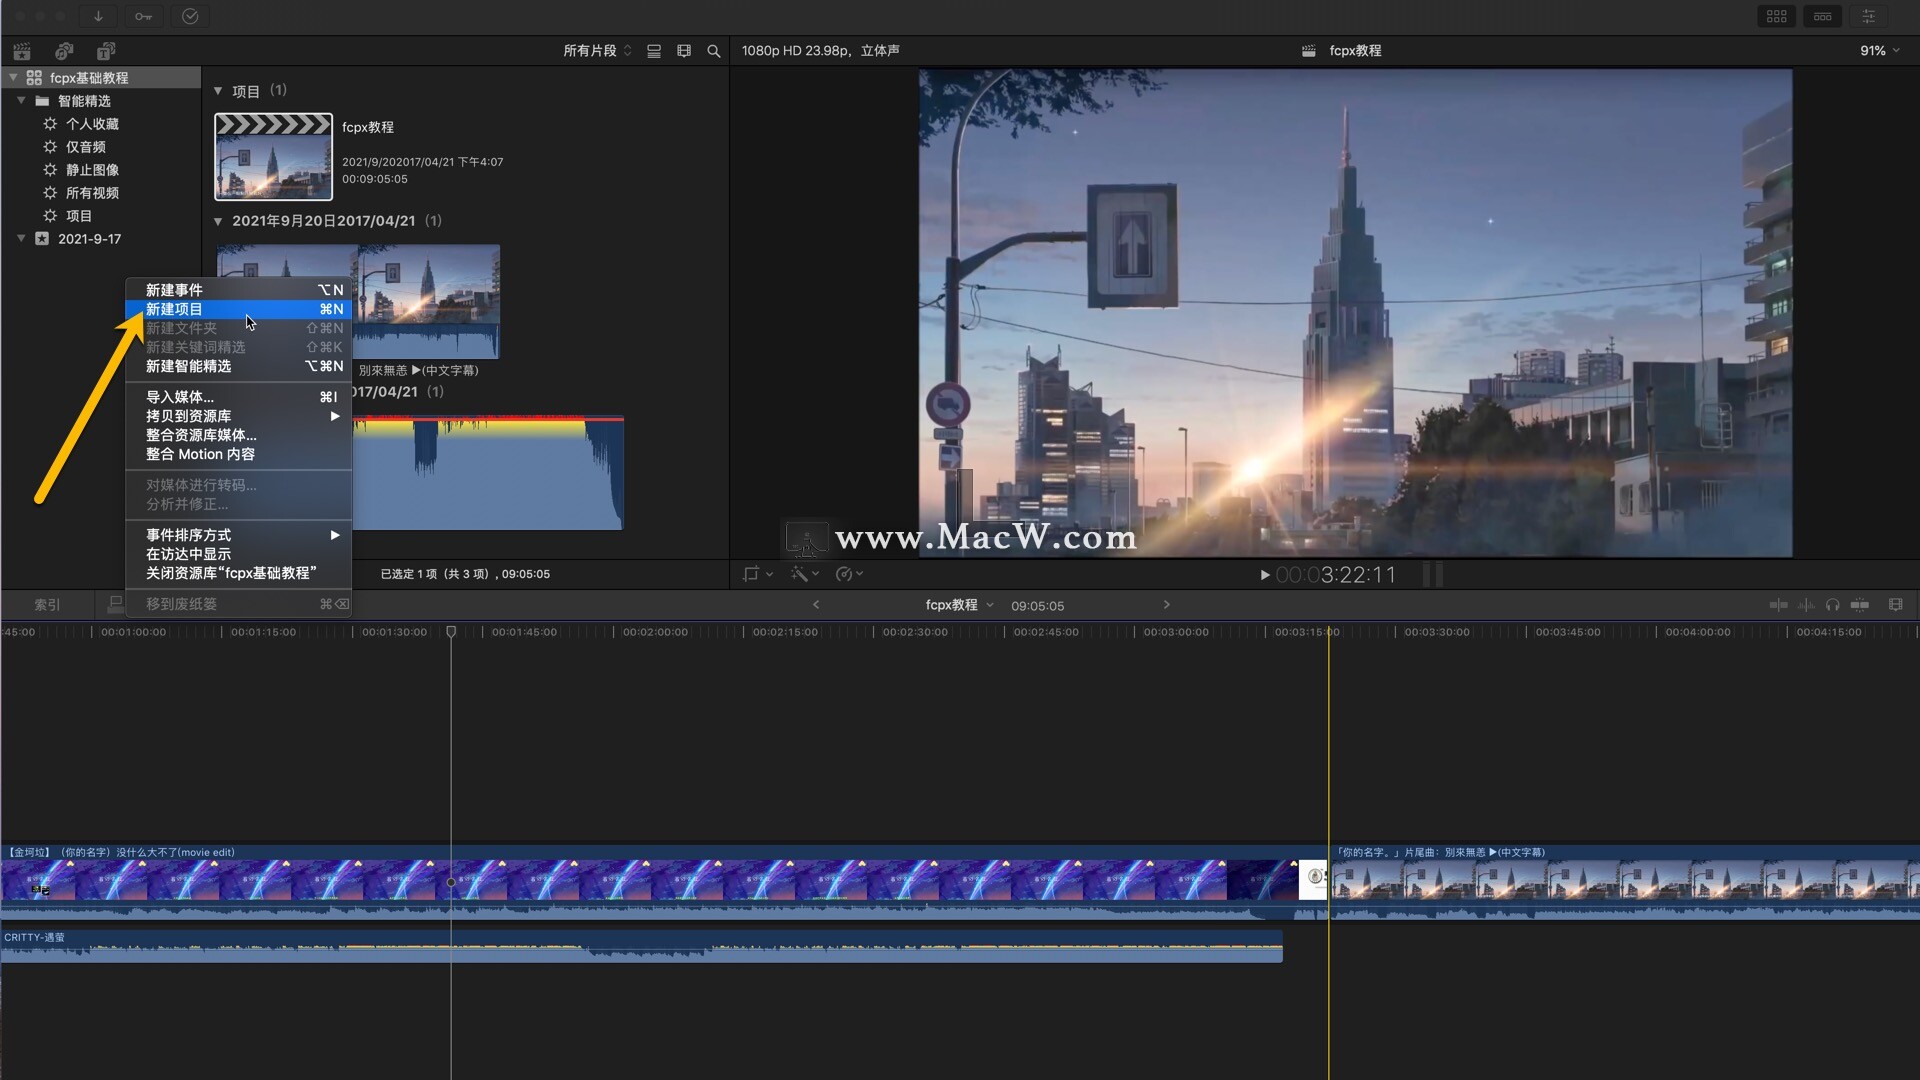Click the browser search magnifier icon
The height and width of the screenshot is (1080, 1920).
(714, 51)
